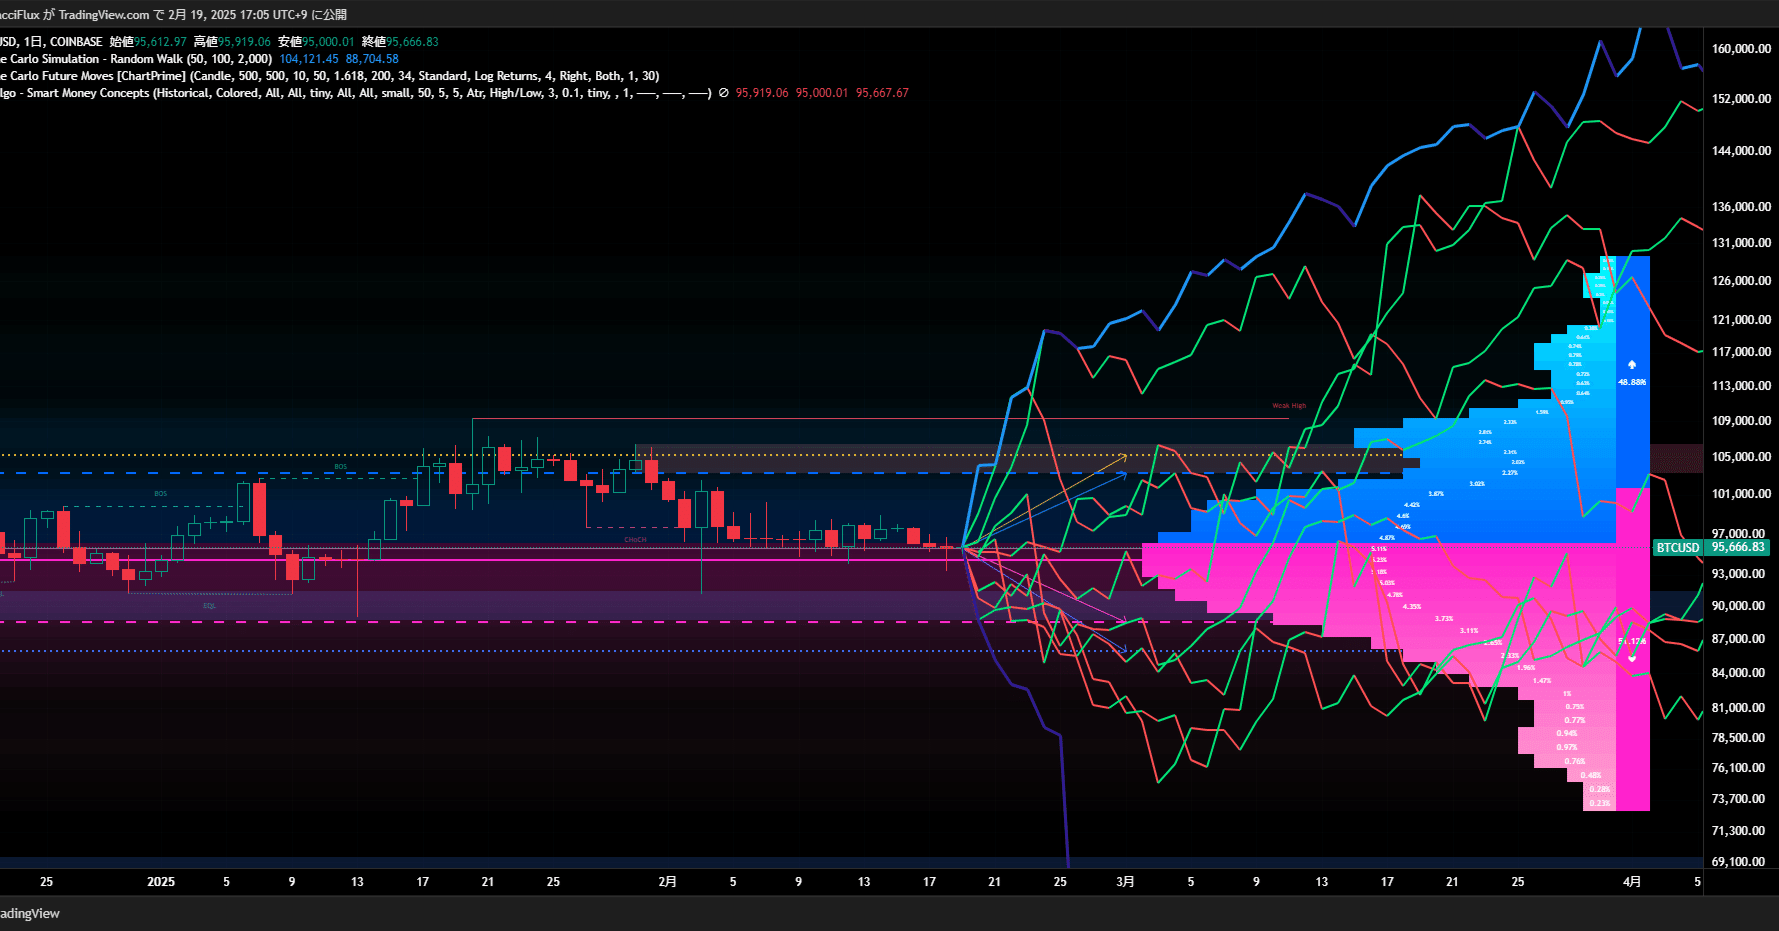Click the 144,000.00 price axis label
Viewport: 1779px width, 931px height.
click(1741, 151)
